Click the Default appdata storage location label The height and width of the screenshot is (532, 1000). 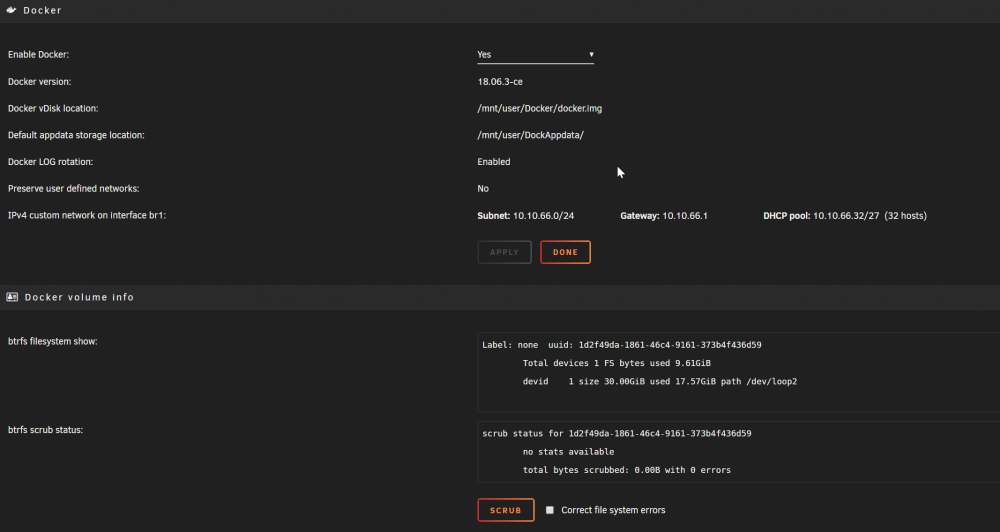pyautogui.click(x=76, y=135)
